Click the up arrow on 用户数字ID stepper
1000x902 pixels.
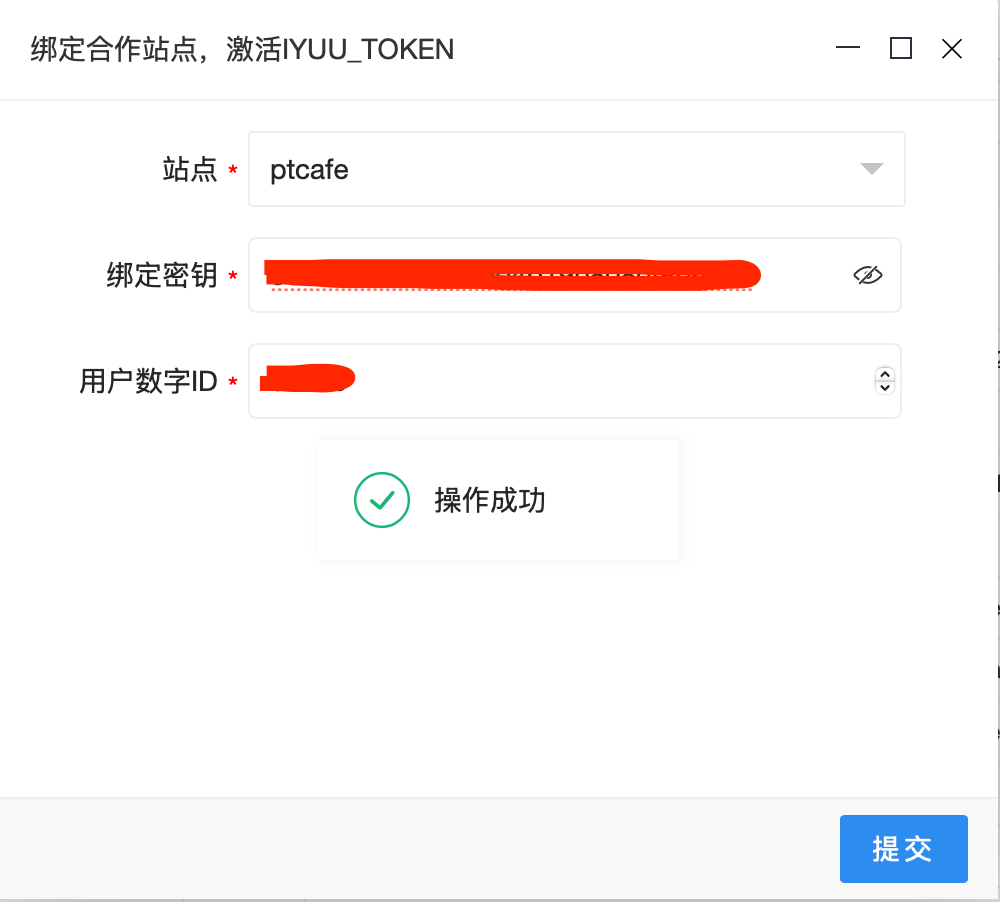(884, 372)
